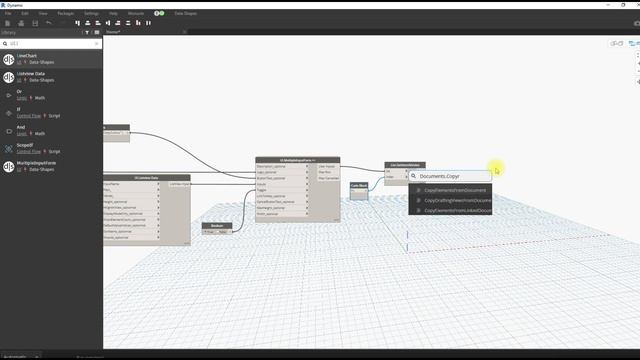Click the Library filter funnel icon
640x360 pixels.
click(87, 32)
